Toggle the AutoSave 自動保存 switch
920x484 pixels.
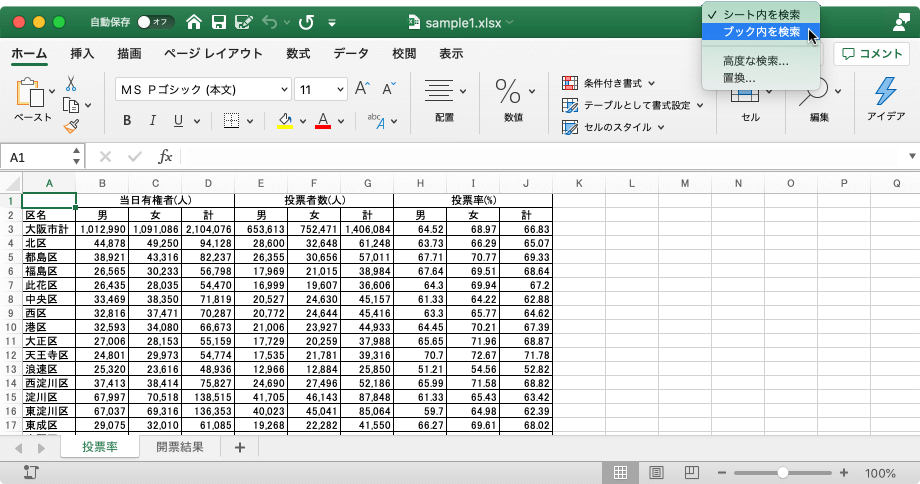click(156, 22)
